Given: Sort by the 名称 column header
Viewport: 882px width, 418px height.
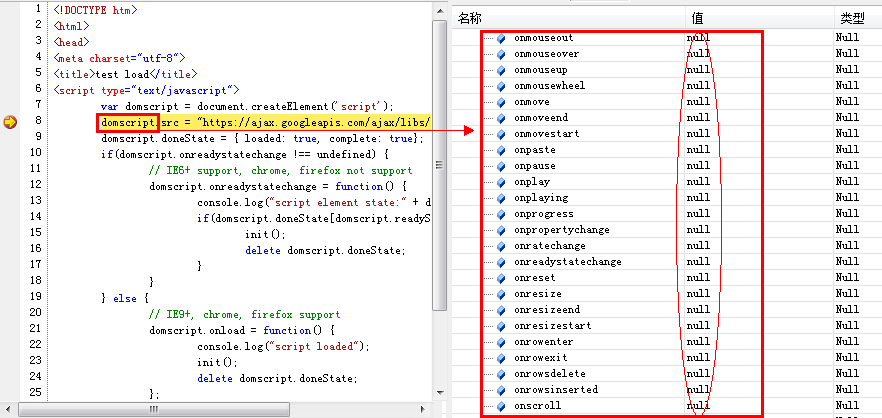Looking at the screenshot, I should [x=569, y=19].
